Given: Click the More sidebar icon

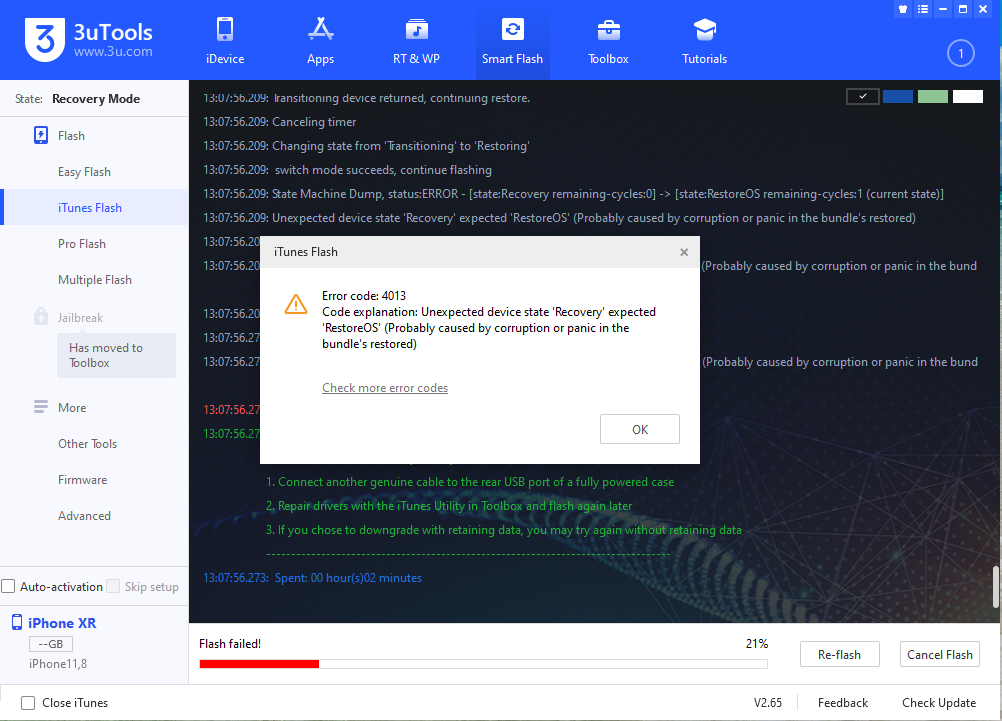Looking at the screenshot, I should click(41, 407).
